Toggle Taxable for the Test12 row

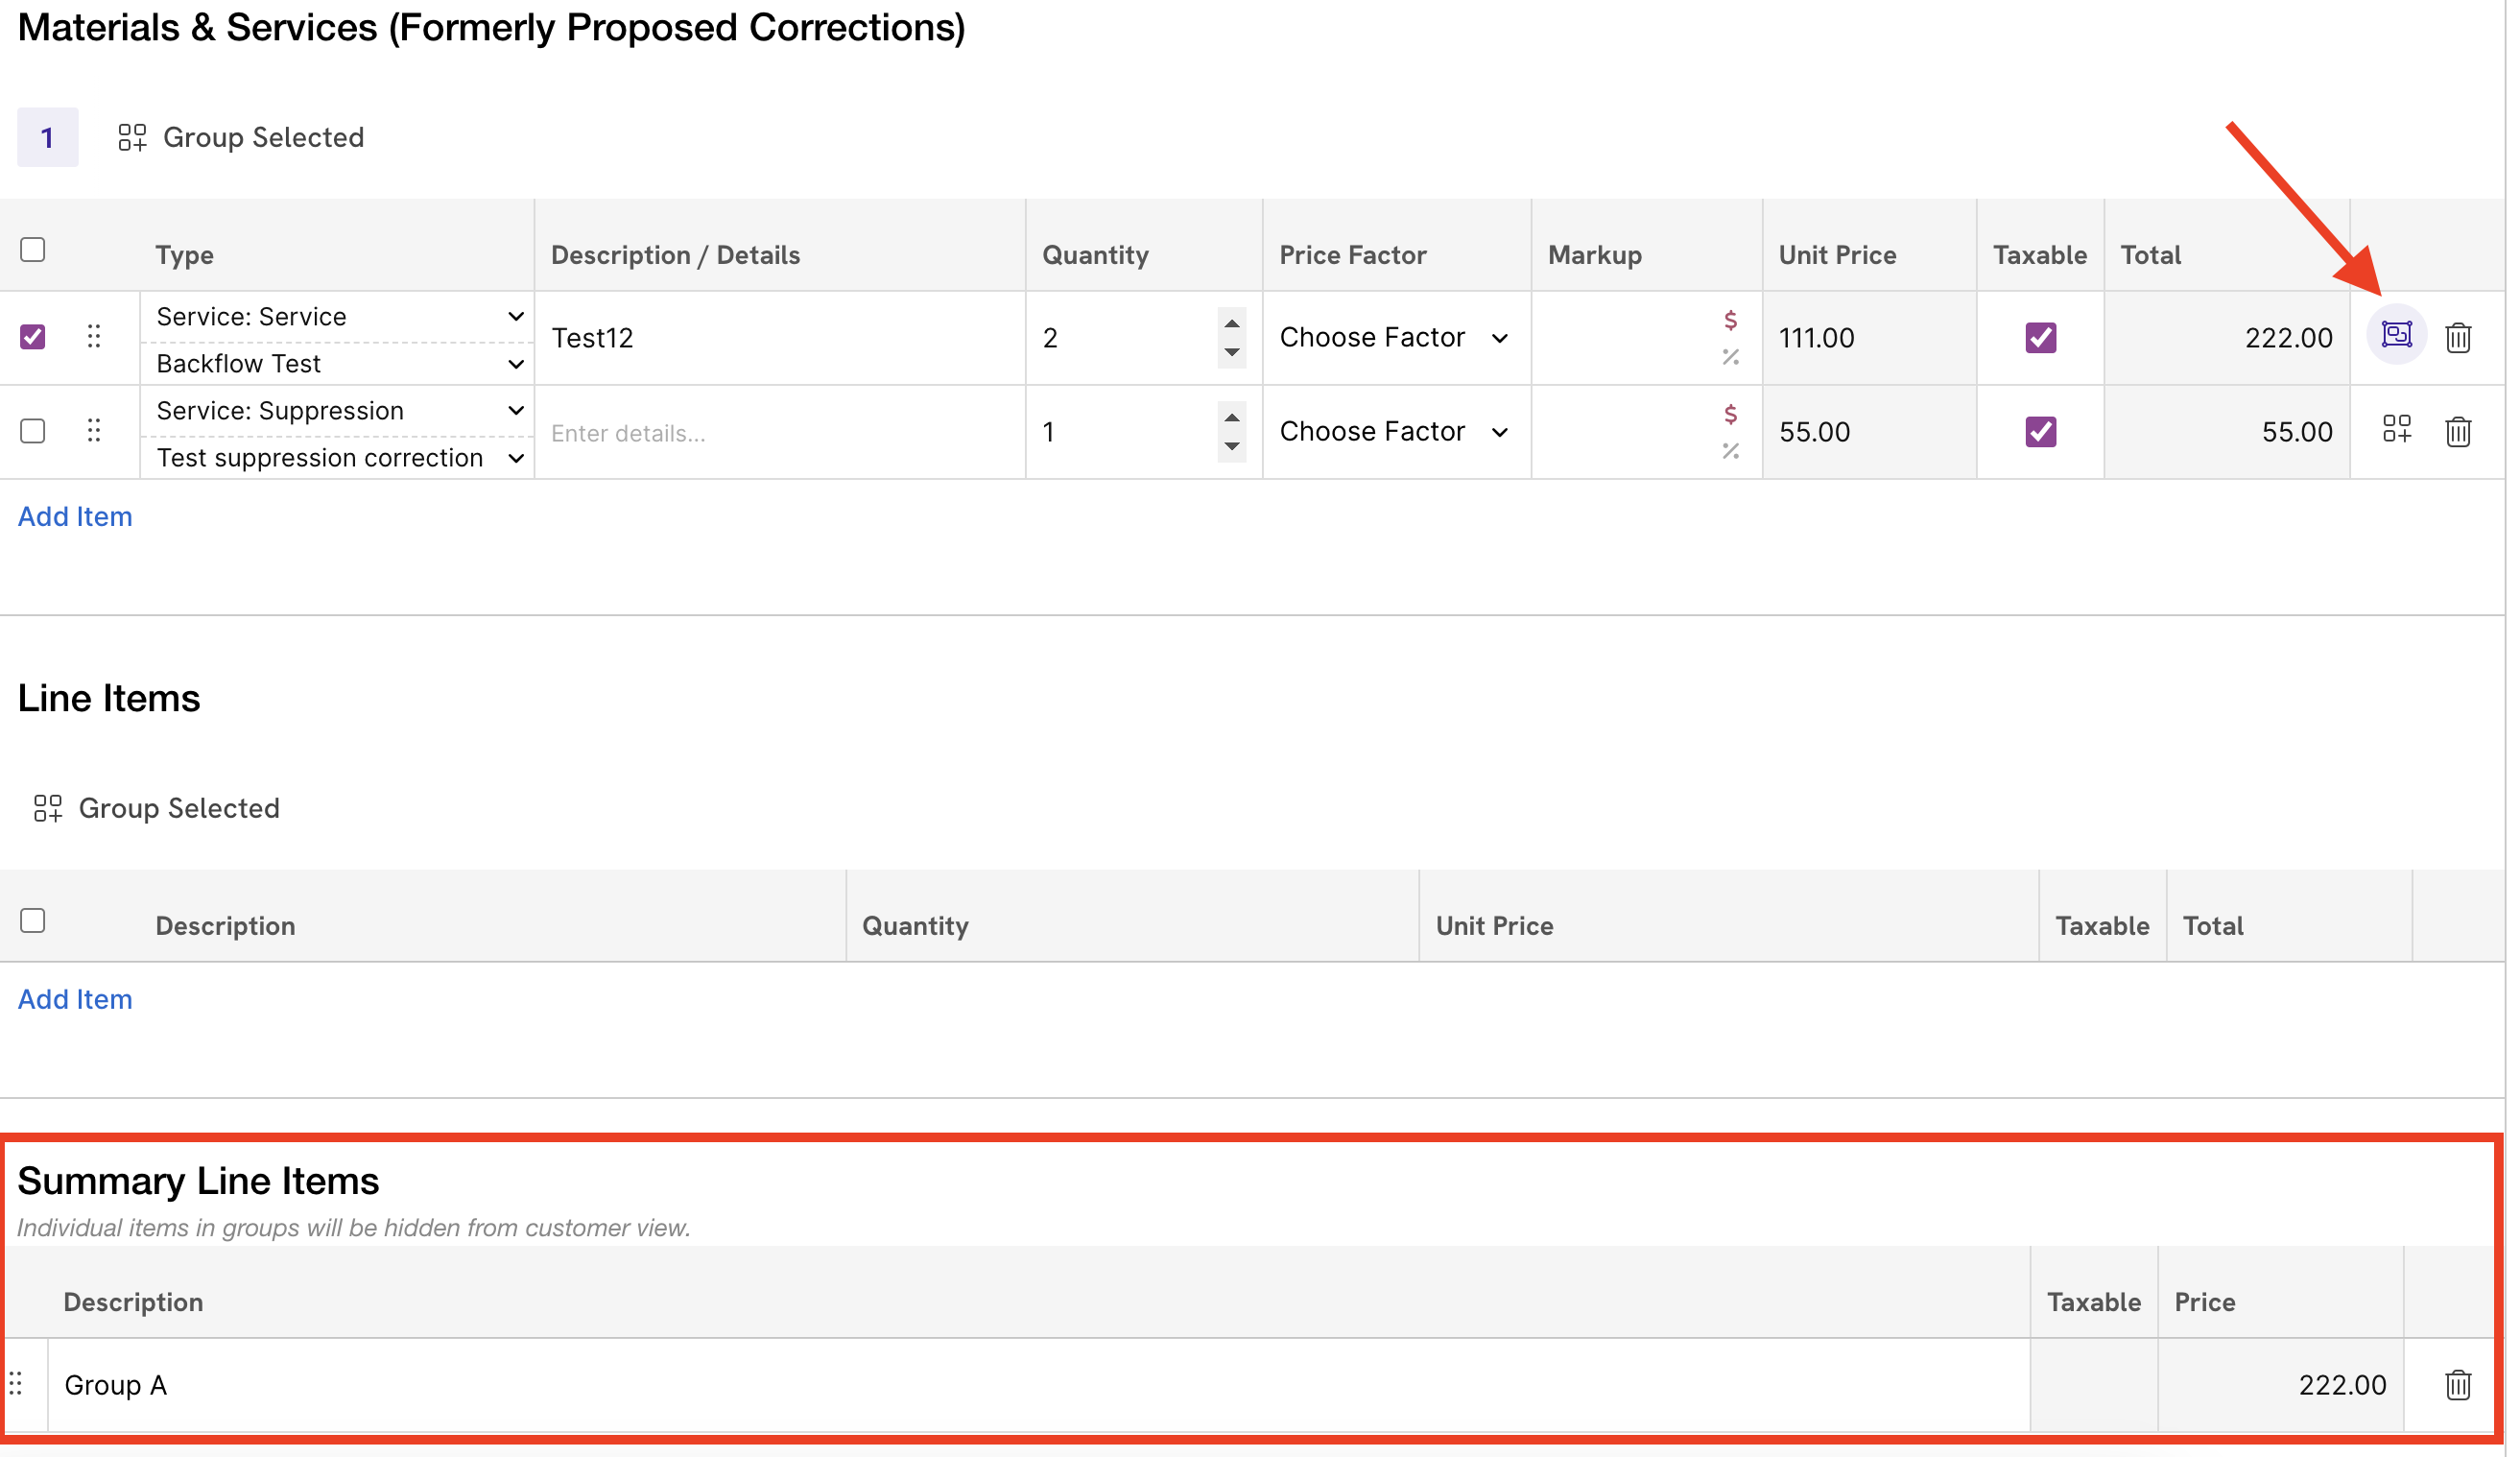[x=2040, y=338]
